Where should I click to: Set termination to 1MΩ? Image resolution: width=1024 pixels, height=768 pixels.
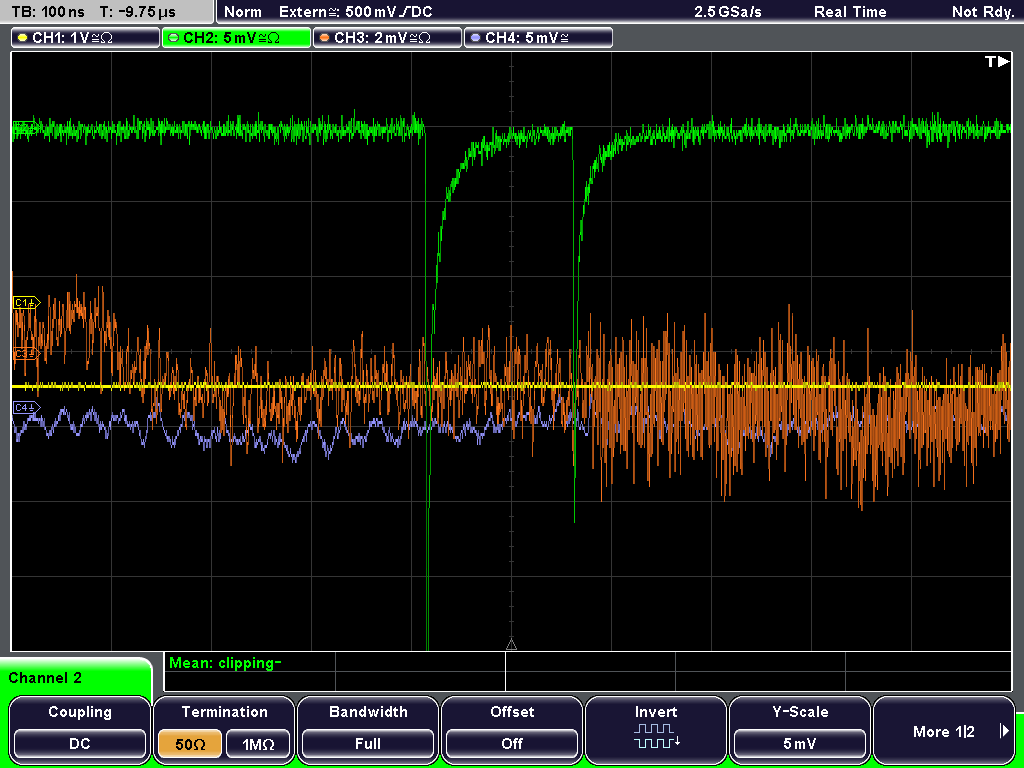257,743
